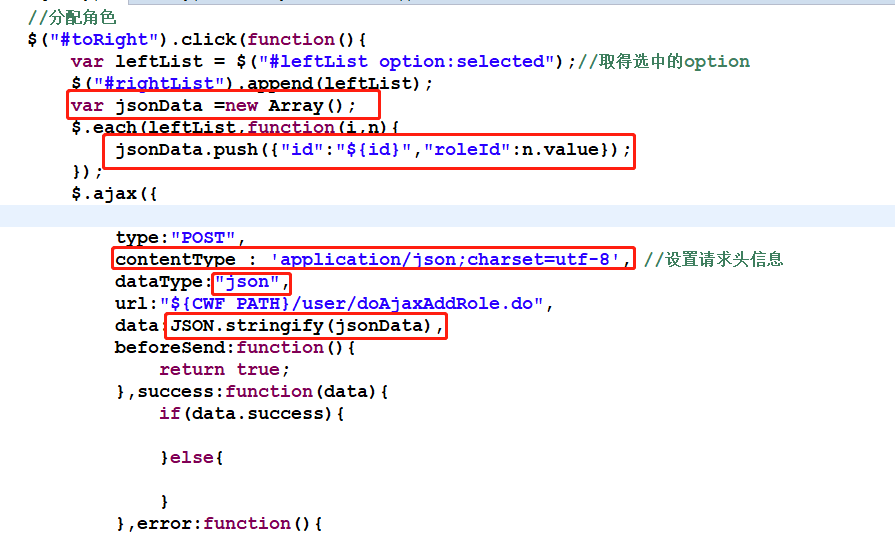Viewport: 895px width, 557px height.
Task: Click the "error:function(){" callback line
Action: click(228, 523)
